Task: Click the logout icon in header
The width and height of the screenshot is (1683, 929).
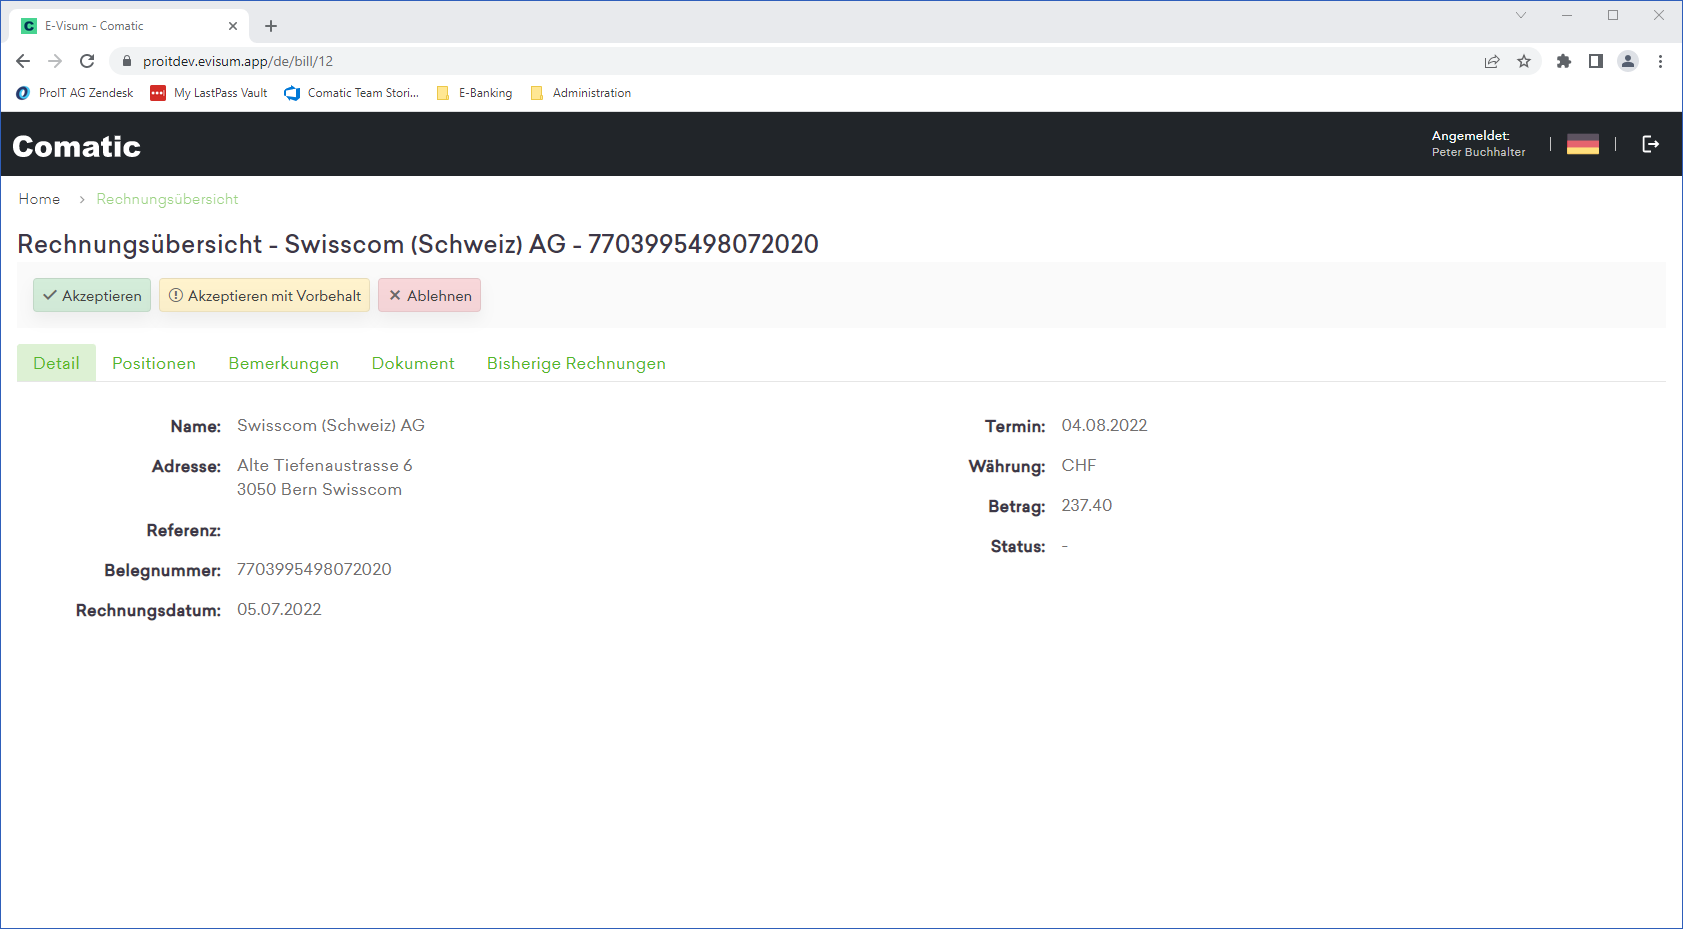Action: pos(1651,144)
